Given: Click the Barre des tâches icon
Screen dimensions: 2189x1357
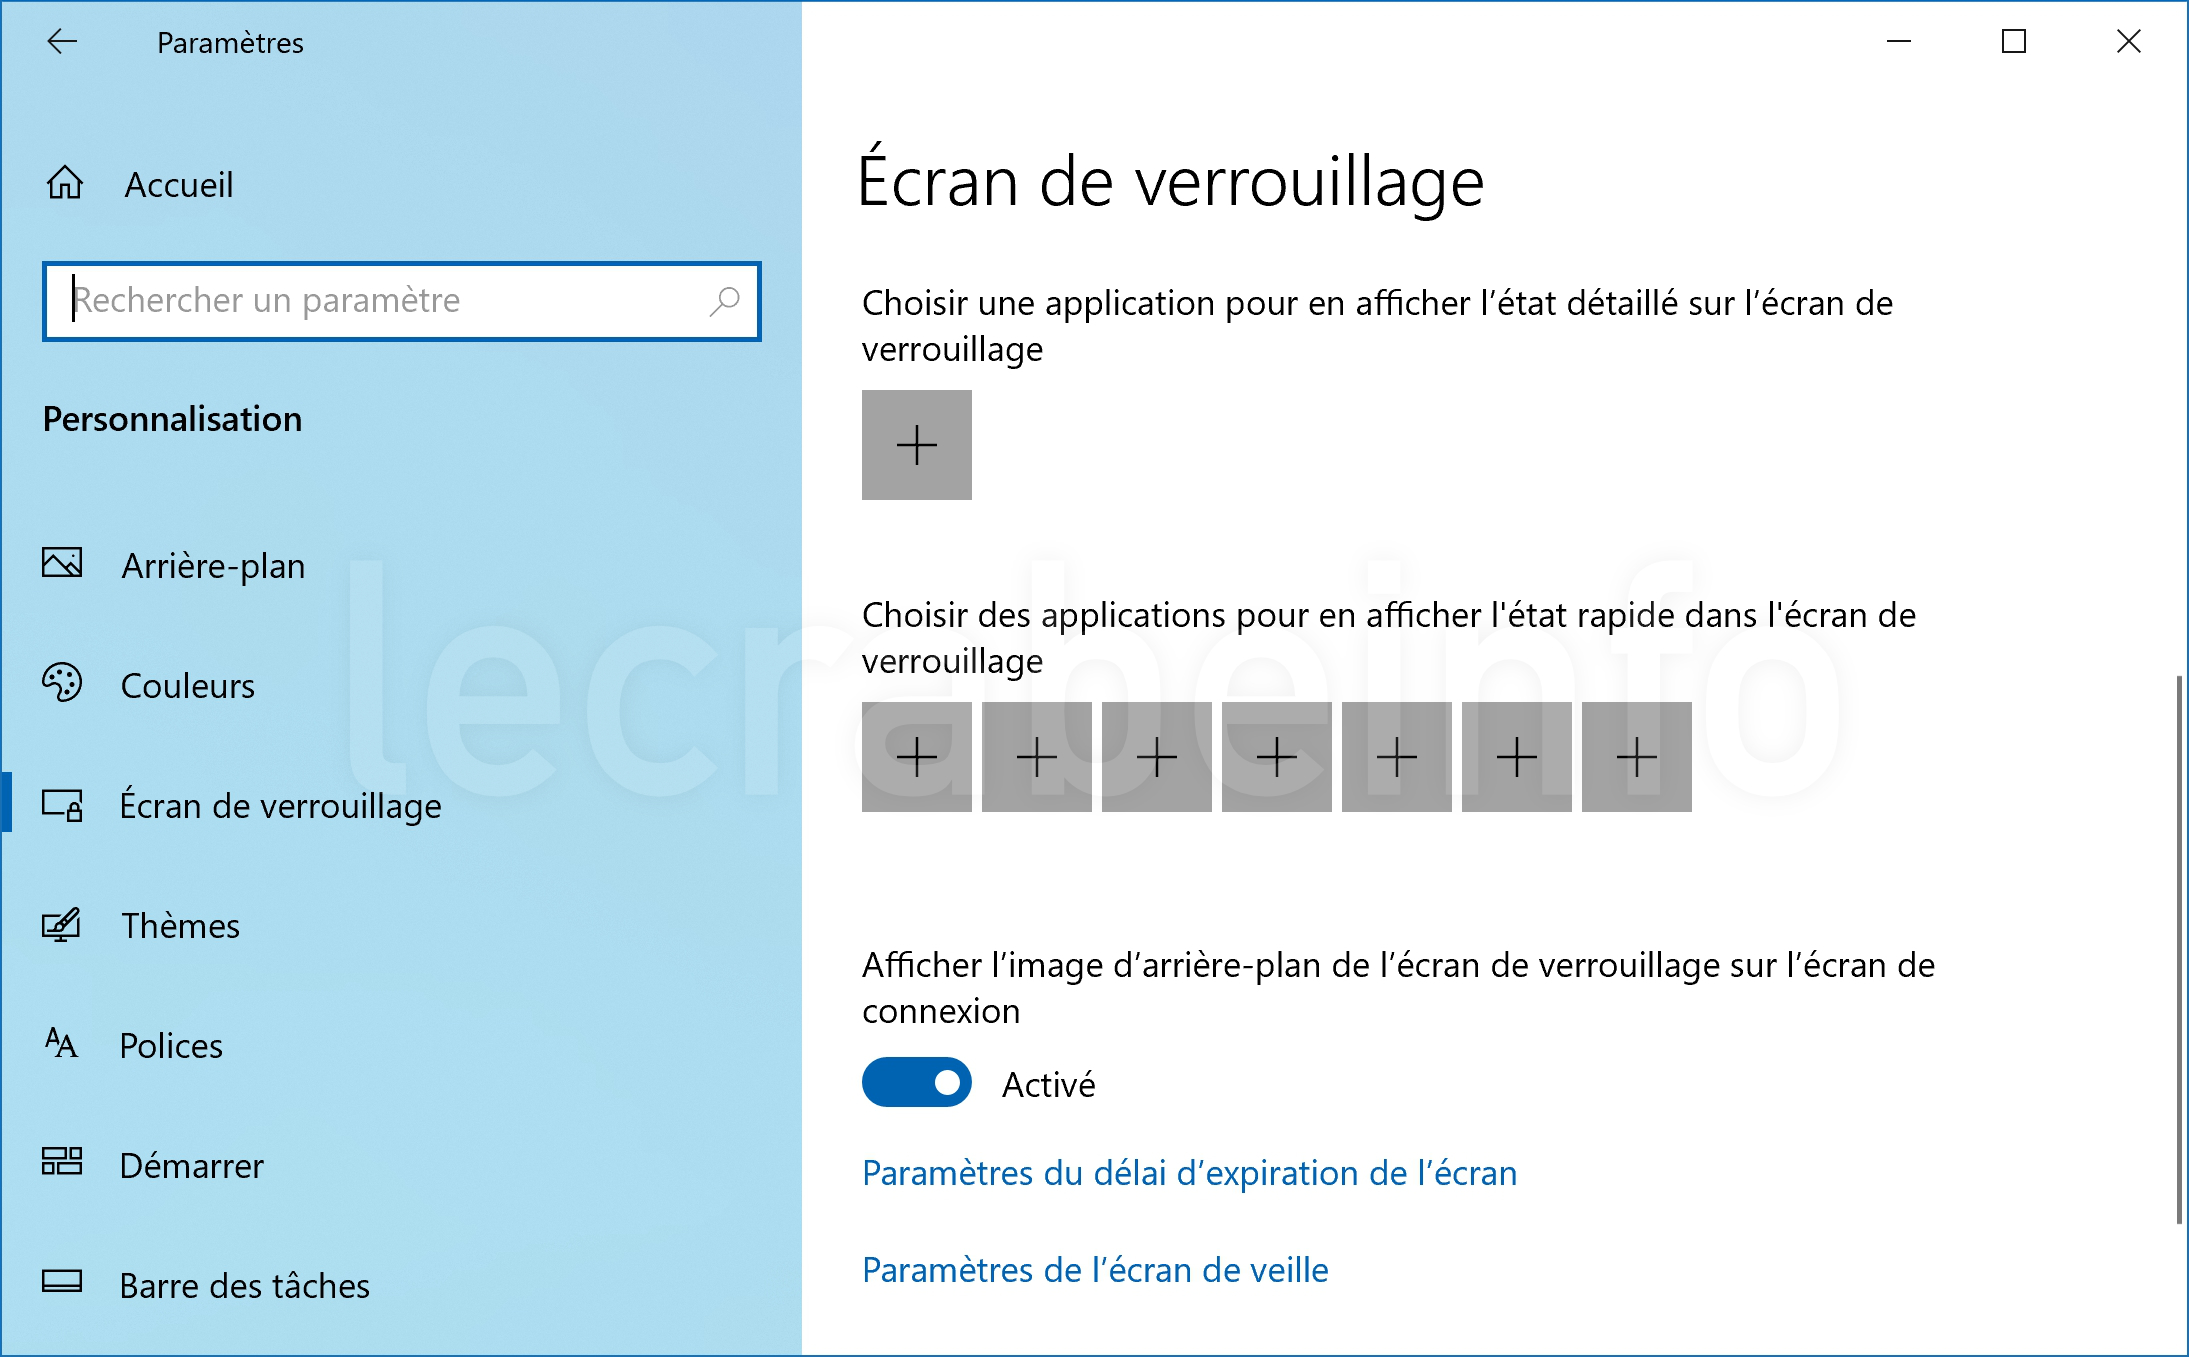Looking at the screenshot, I should point(62,1281).
